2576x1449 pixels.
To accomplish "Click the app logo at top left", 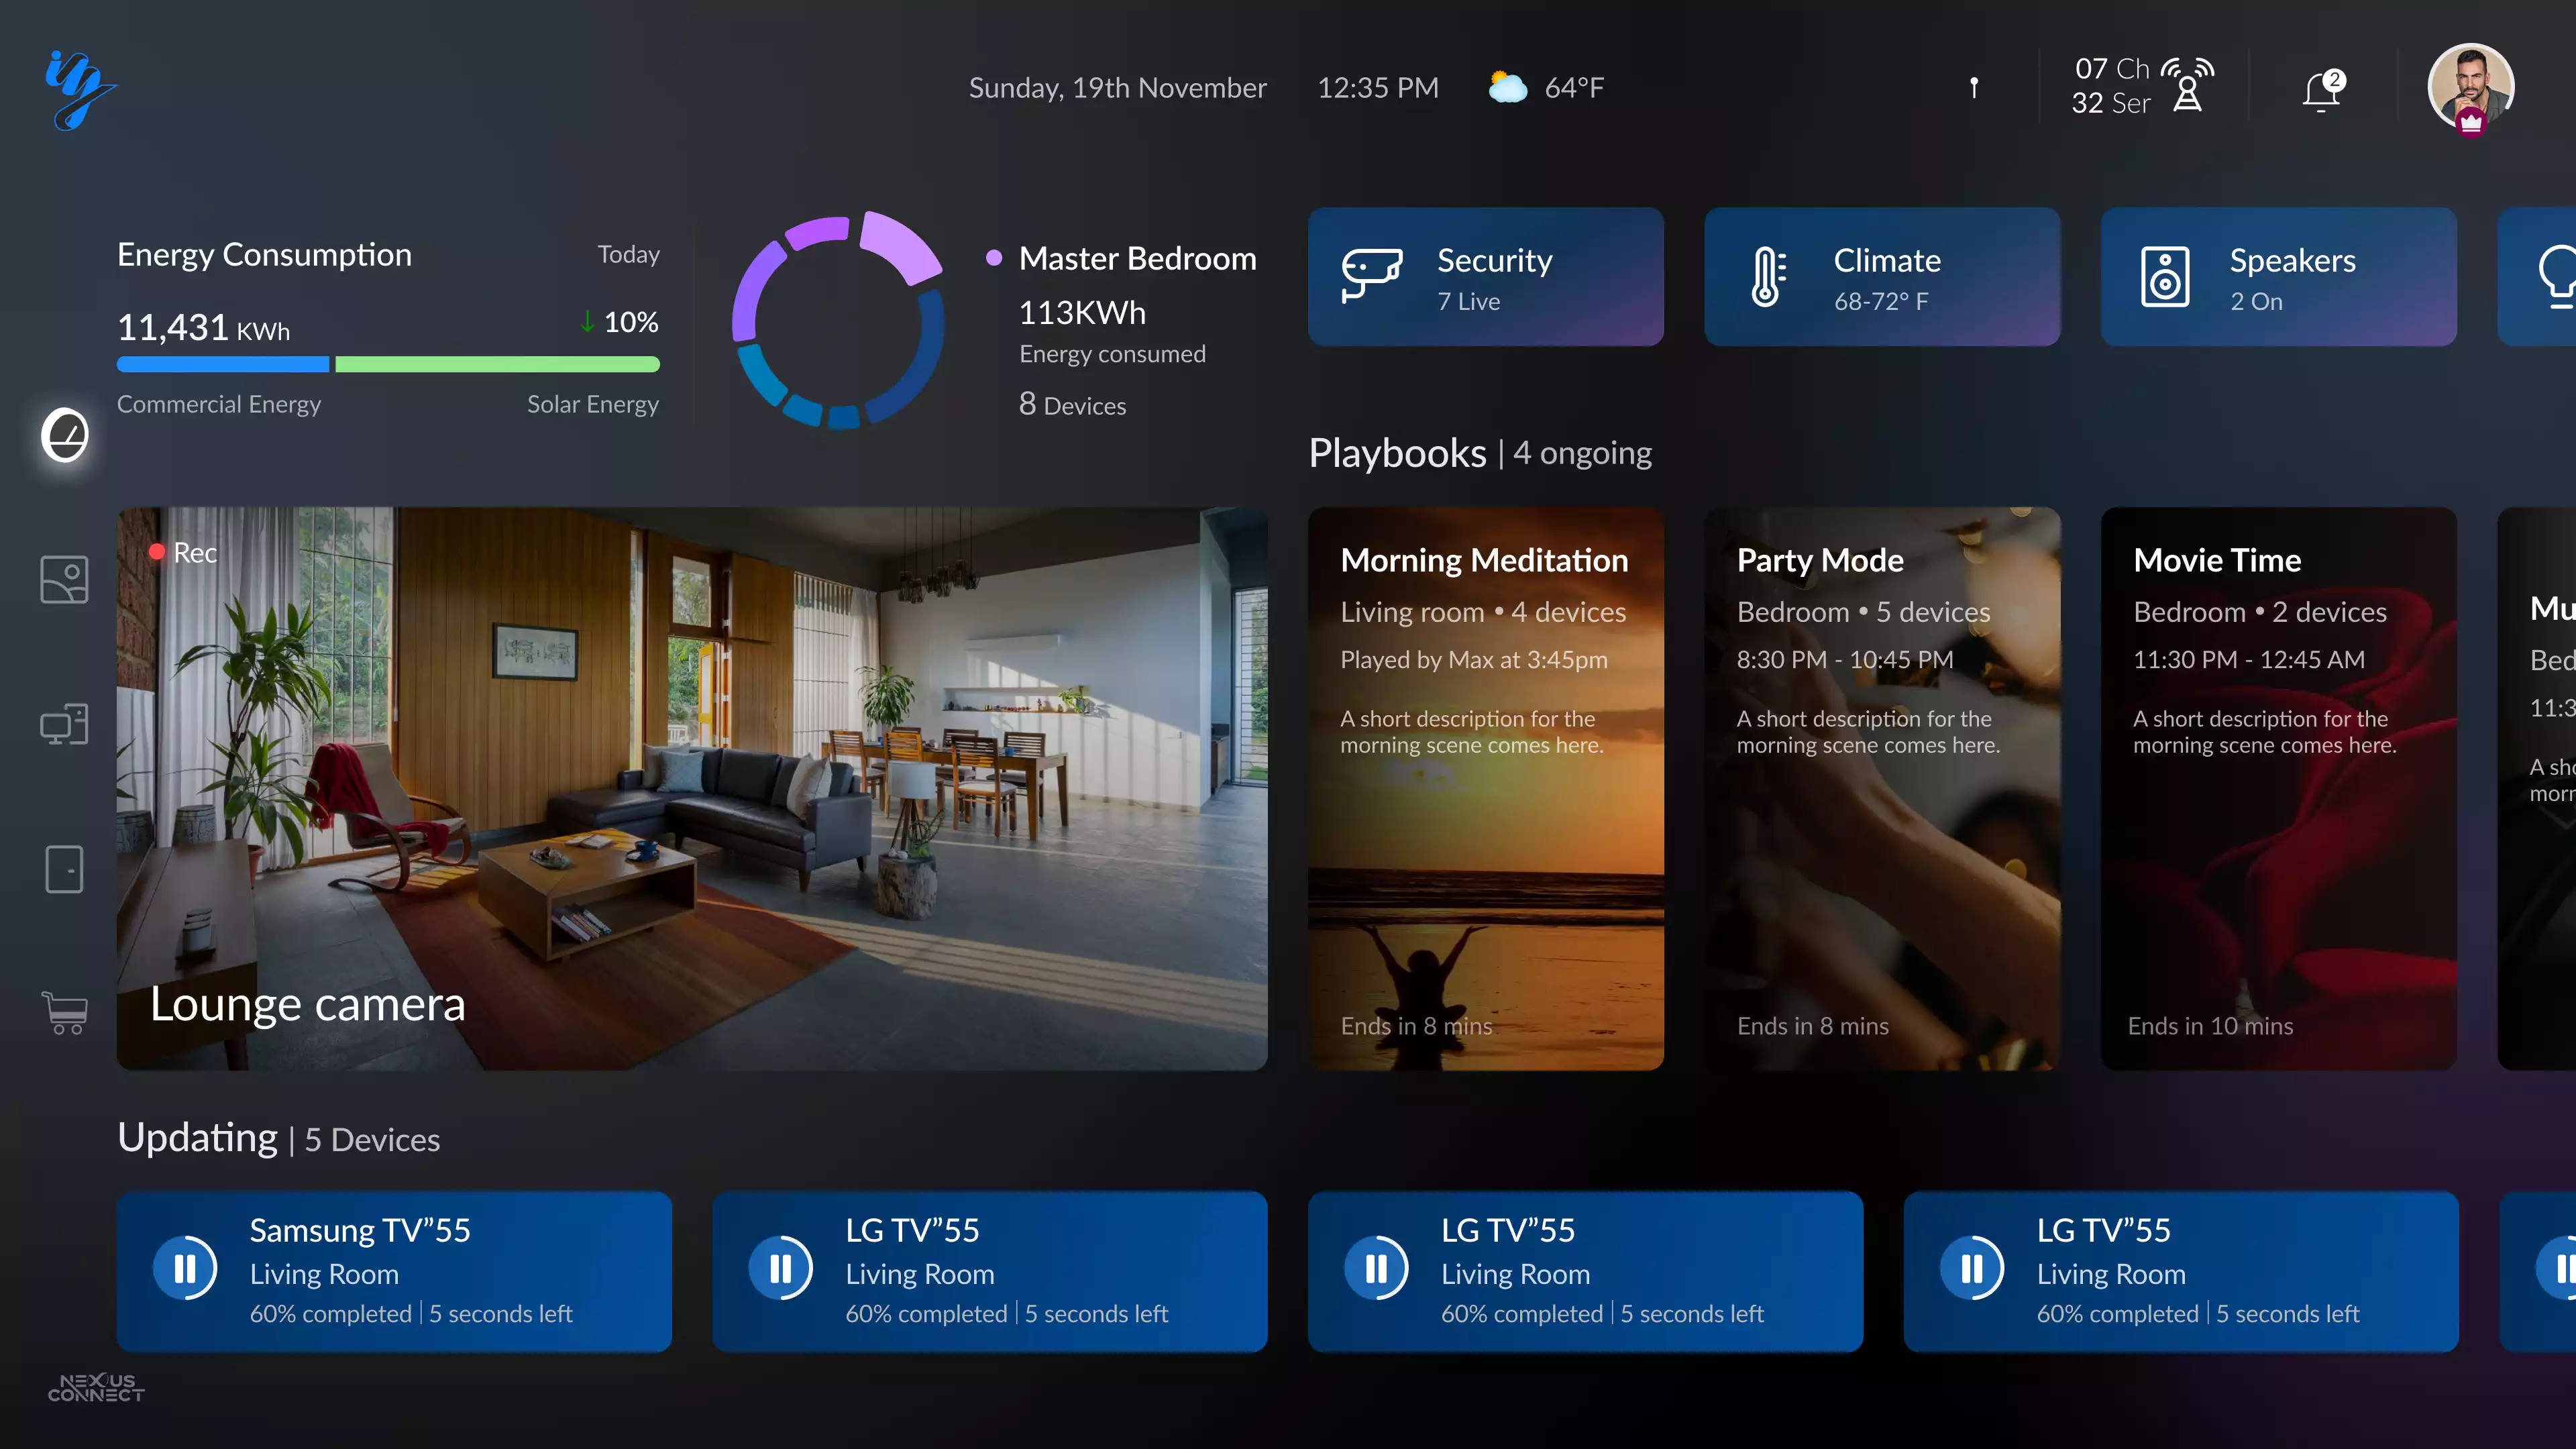I will 80,89.
